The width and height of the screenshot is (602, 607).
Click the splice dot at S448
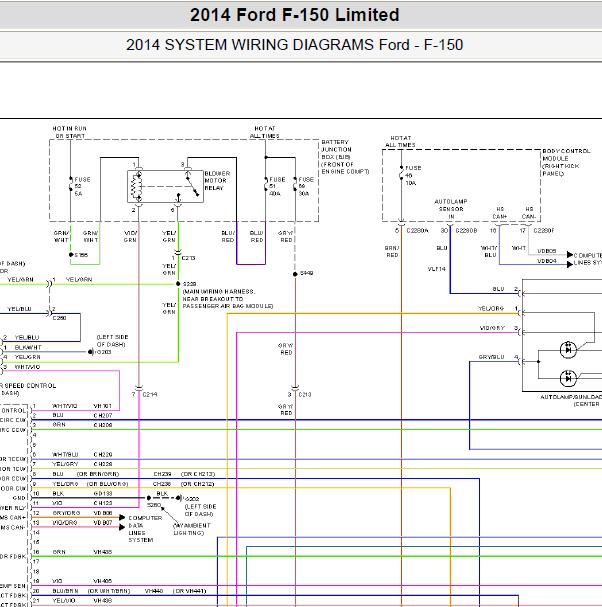[295, 274]
